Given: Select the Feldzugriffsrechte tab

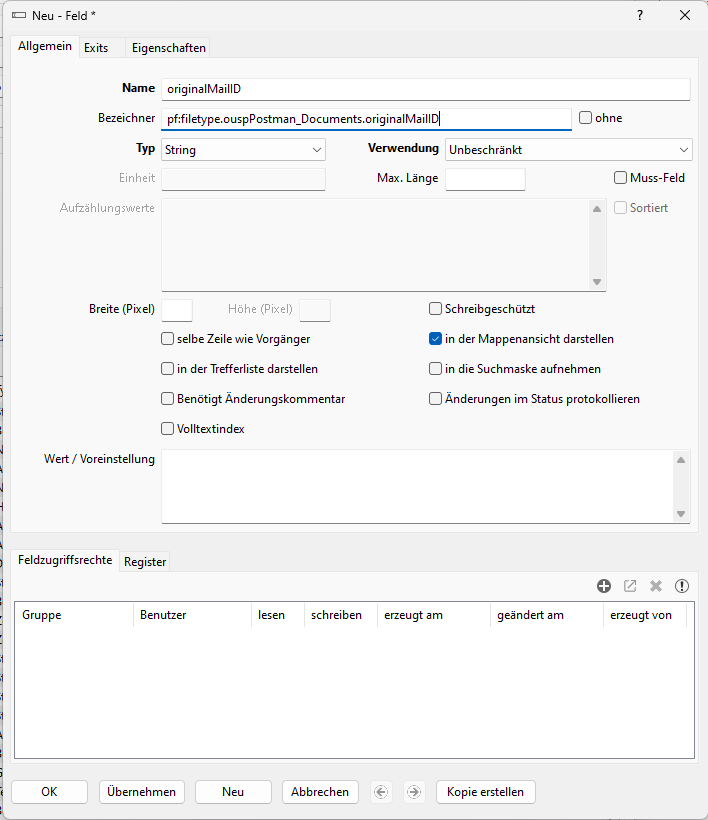Looking at the screenshot, I should (x=65, y=560).
